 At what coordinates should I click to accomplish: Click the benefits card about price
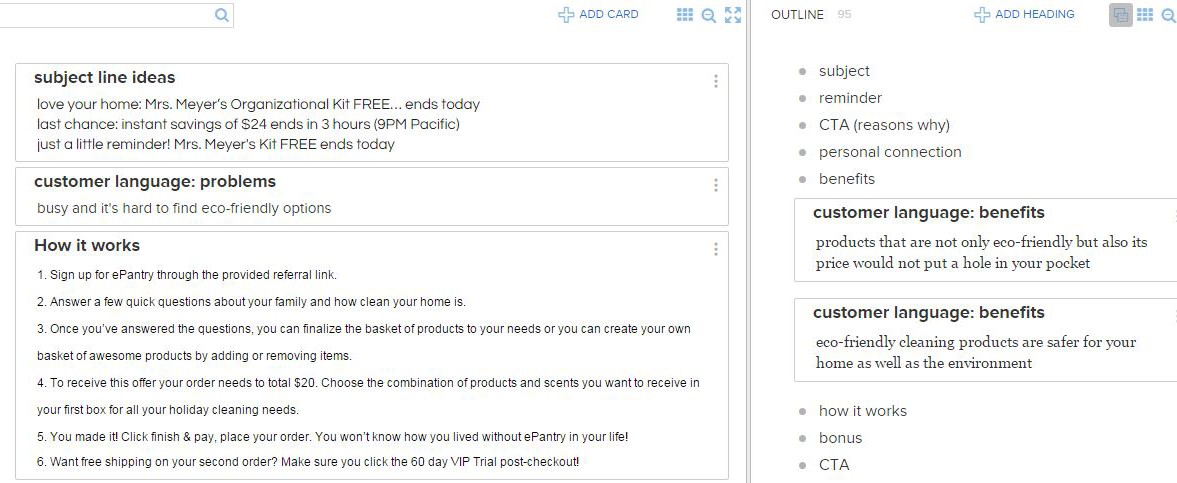click(x=980, y=253)
